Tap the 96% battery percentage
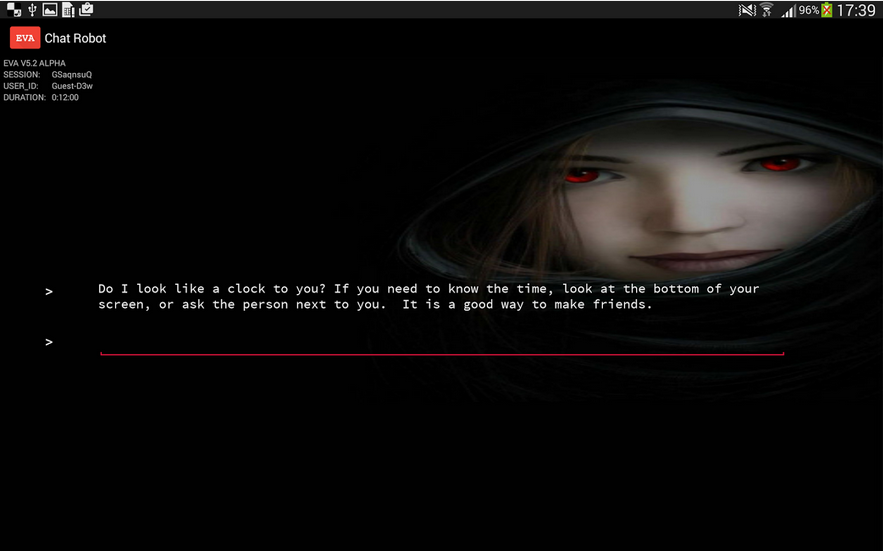 tap(809, 10)
